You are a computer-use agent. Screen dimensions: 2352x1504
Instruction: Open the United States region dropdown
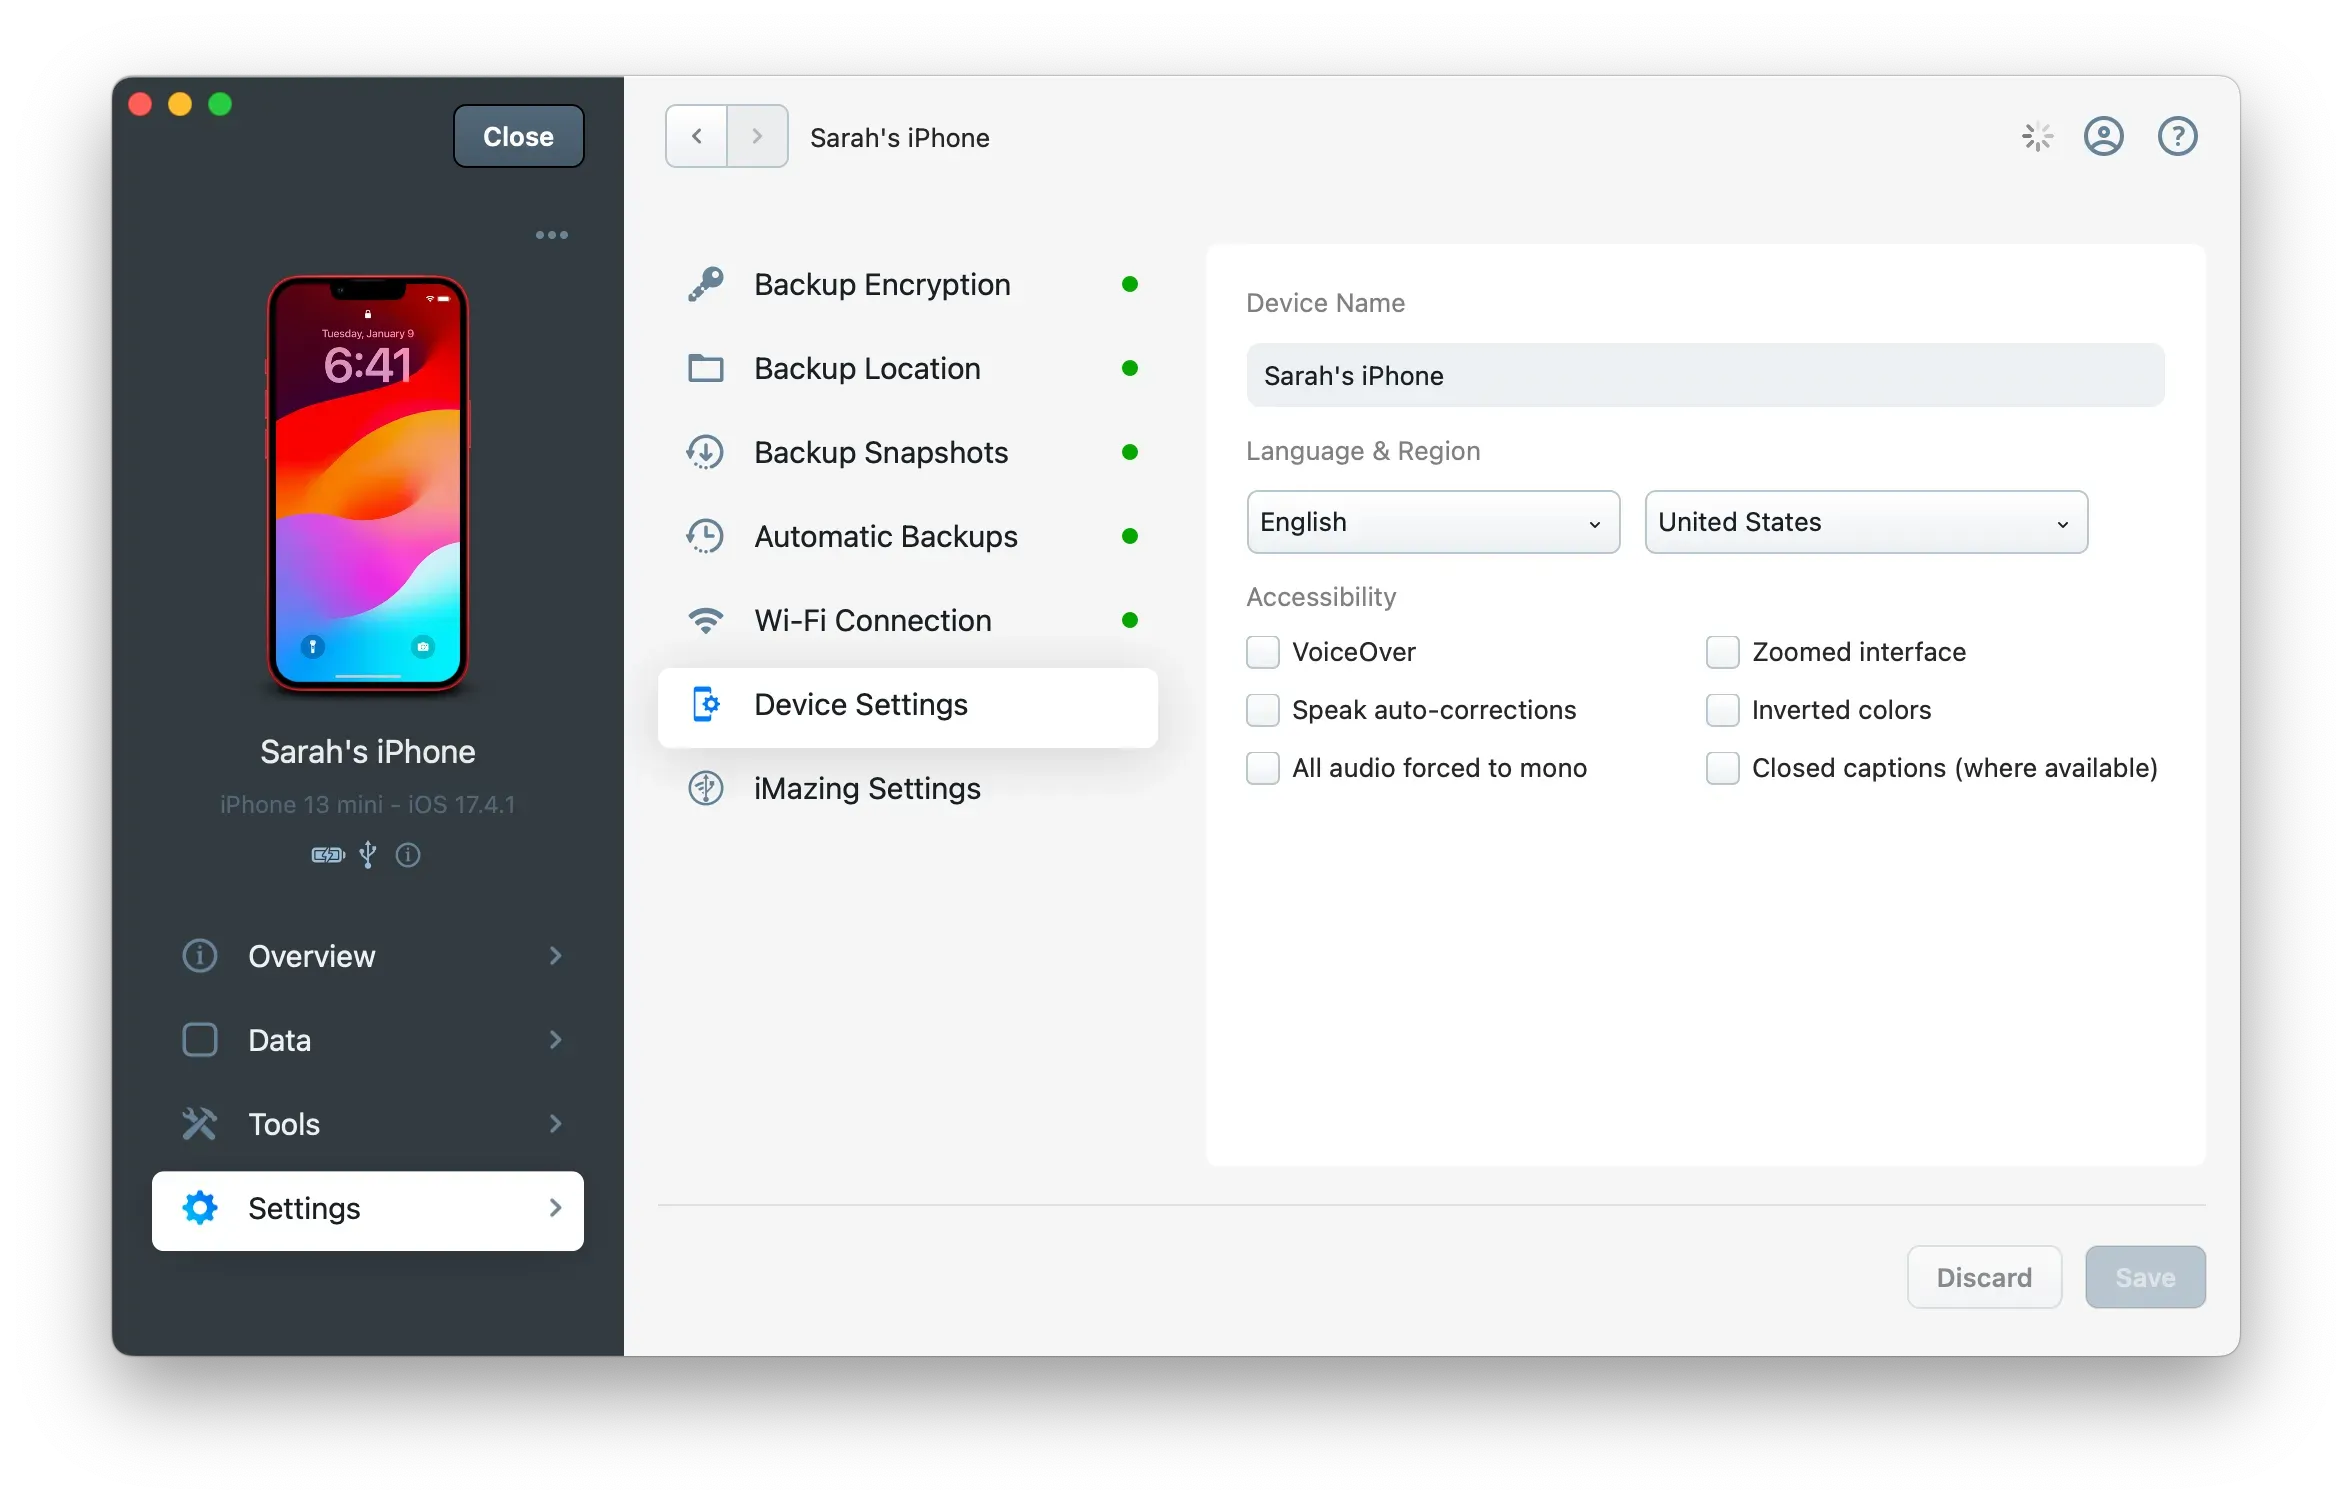pos(1865,522)
